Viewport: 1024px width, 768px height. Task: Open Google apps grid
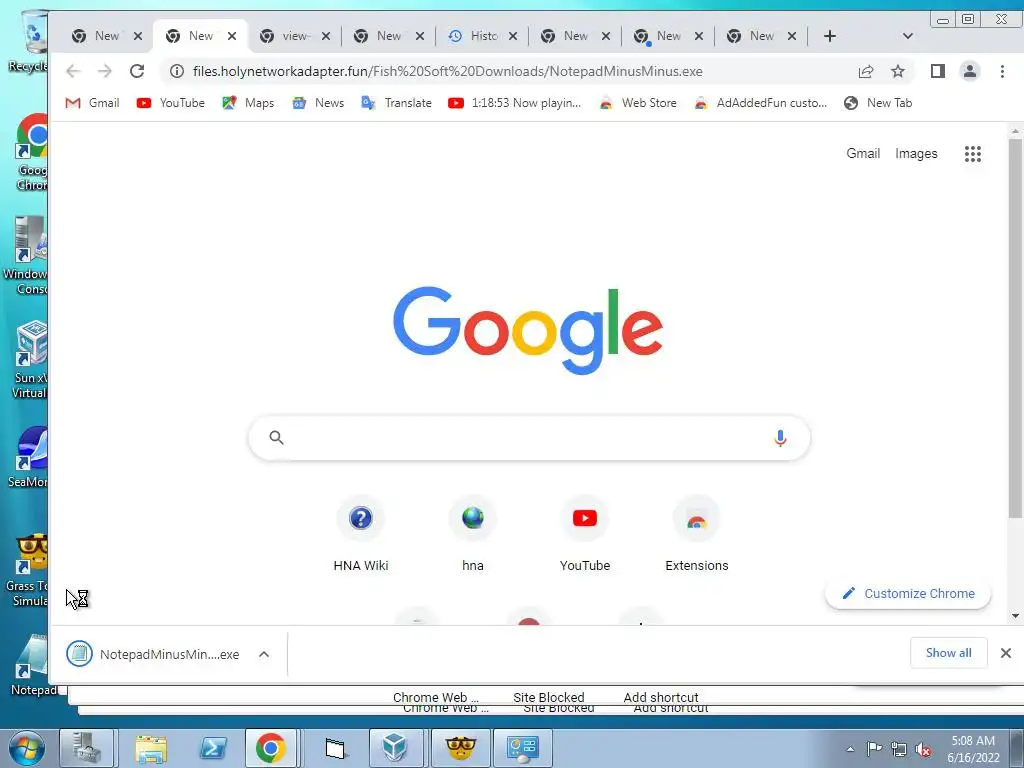click(x=972, y=154)
